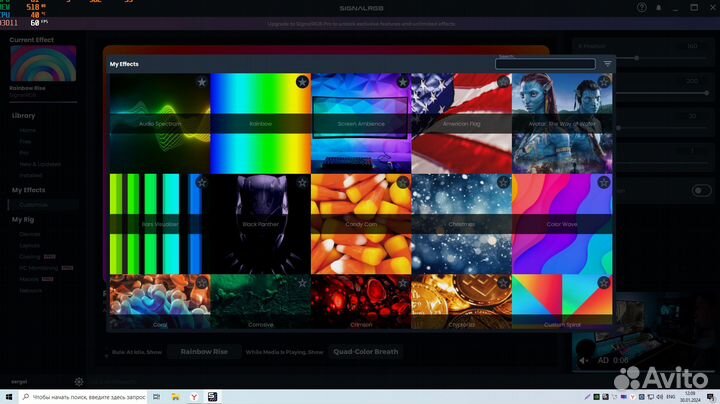Click the settings gear near username
This screenshot has width=720, height=404.
[x=79, y=381]
